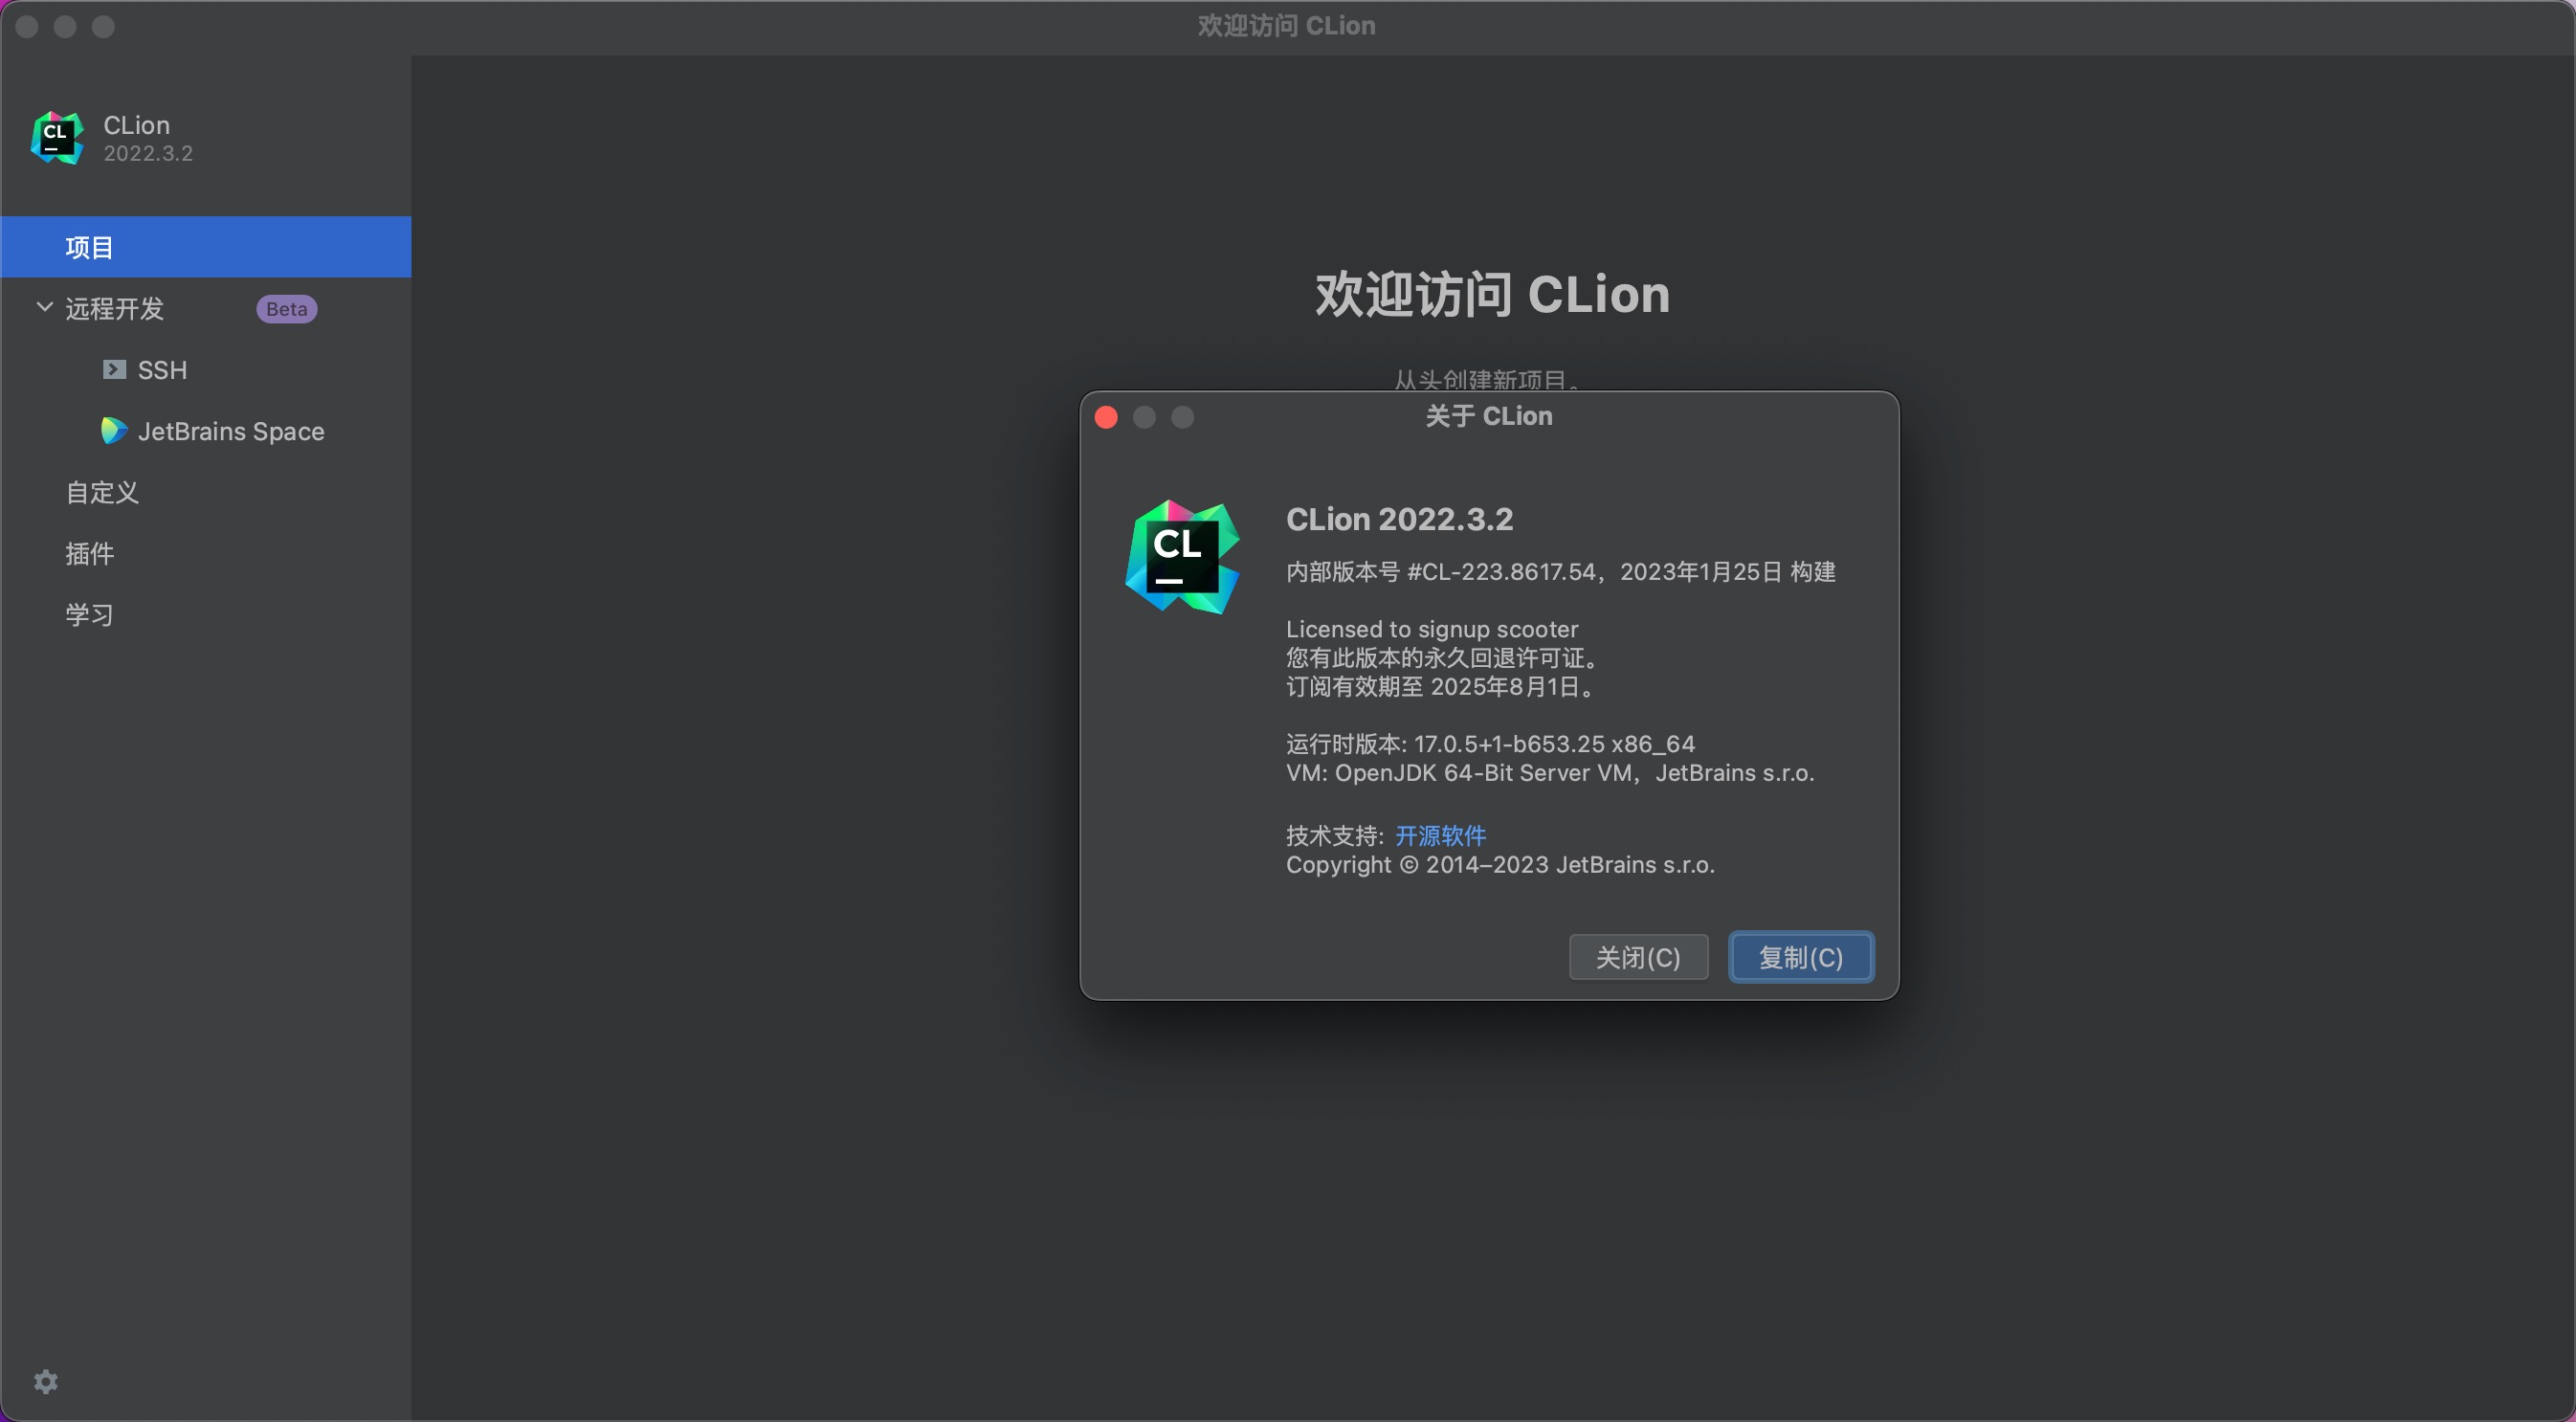The height and width of the screenshot is (1422, 2576).
Task: Click the 关闭(C) button in the About dialog
Action: point(1638,957)
